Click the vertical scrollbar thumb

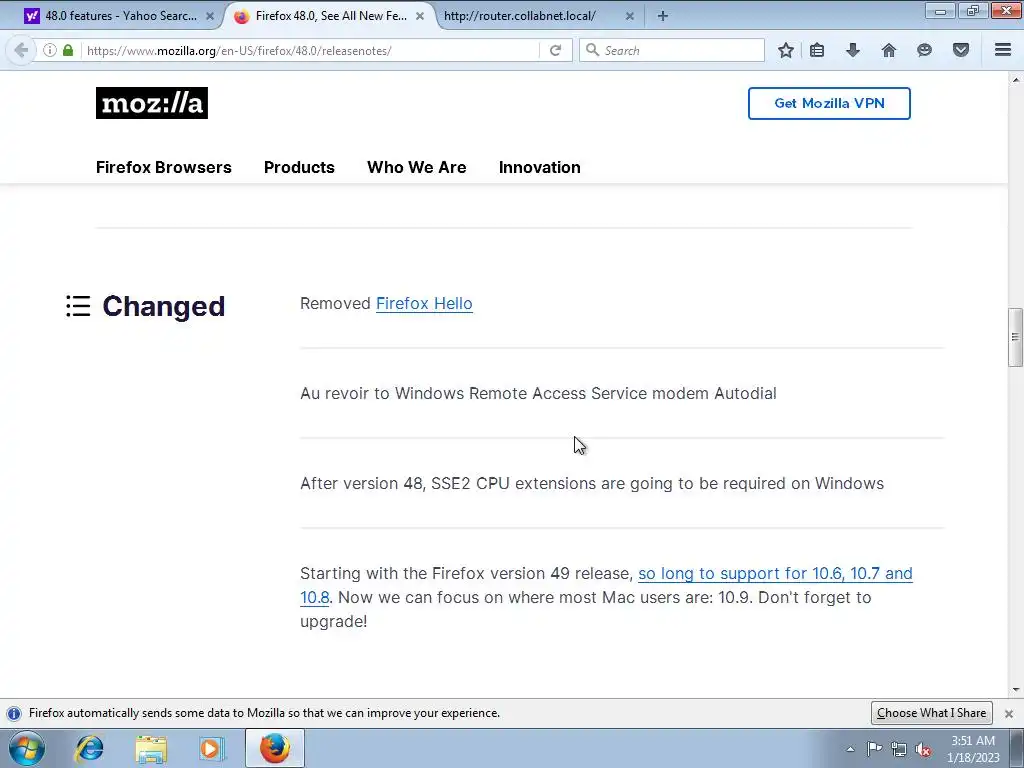(1015, 337)
